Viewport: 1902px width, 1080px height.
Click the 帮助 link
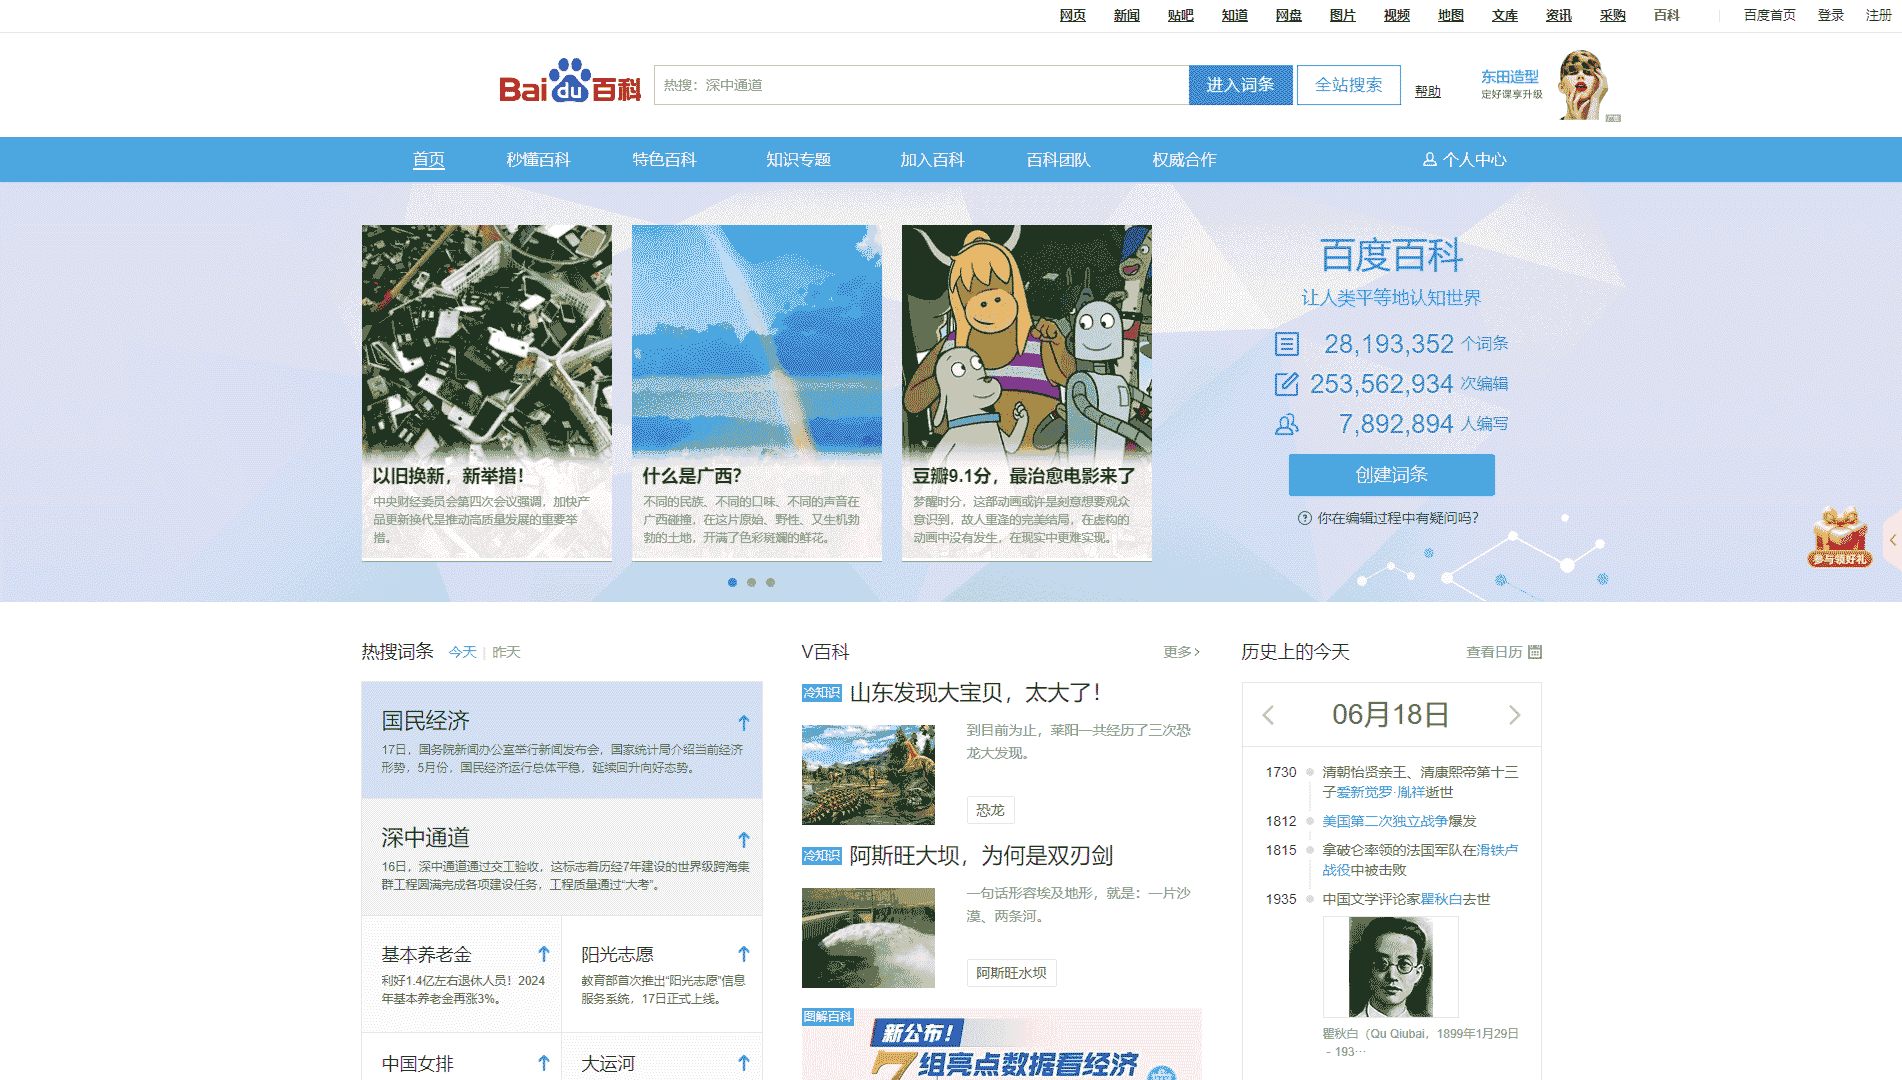click(1427, 92)
